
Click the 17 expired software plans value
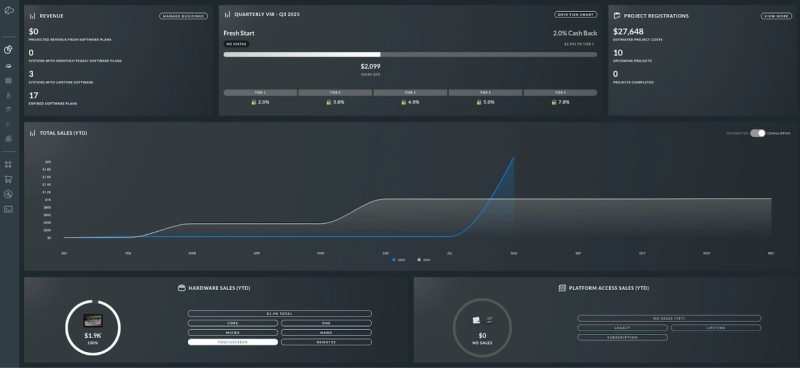34,95
